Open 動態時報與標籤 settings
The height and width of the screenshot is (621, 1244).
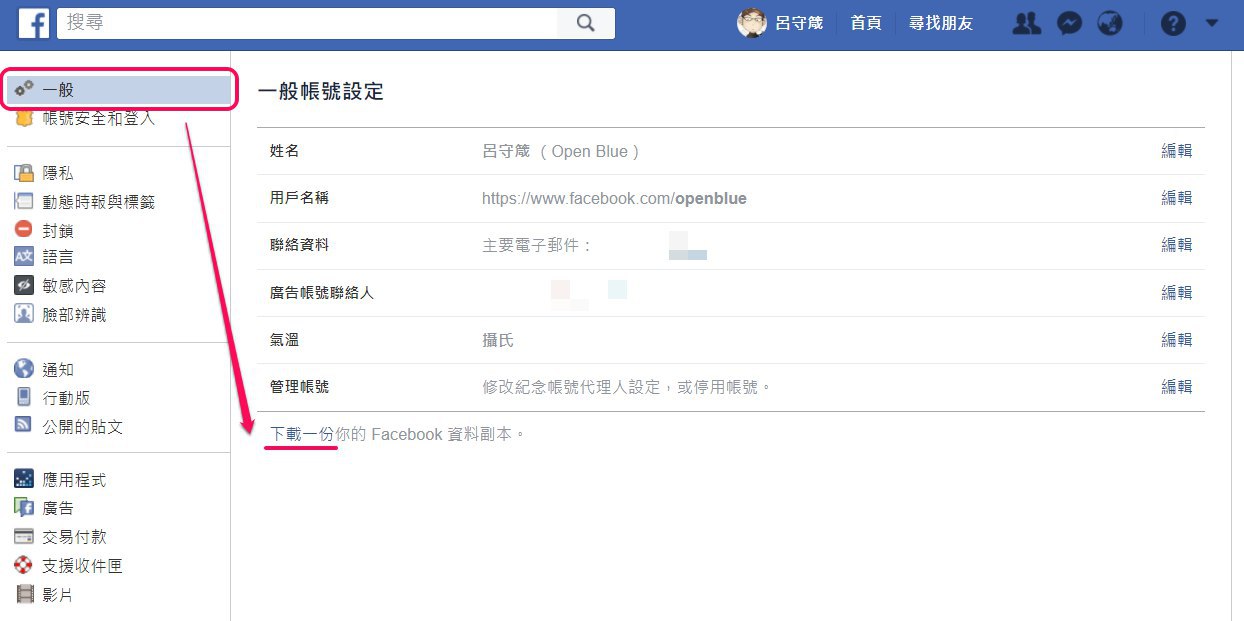coord(99,202)
